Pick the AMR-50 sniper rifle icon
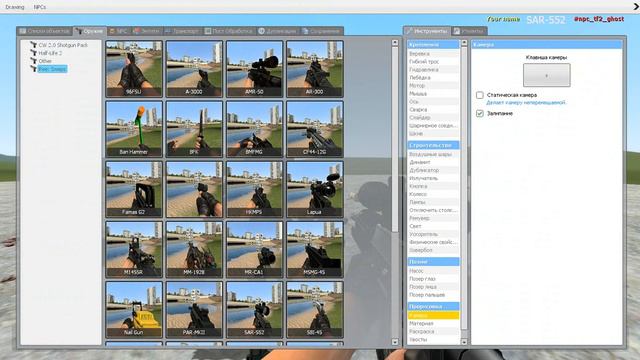Screen dimensions: 640x360 pos(254,69)
